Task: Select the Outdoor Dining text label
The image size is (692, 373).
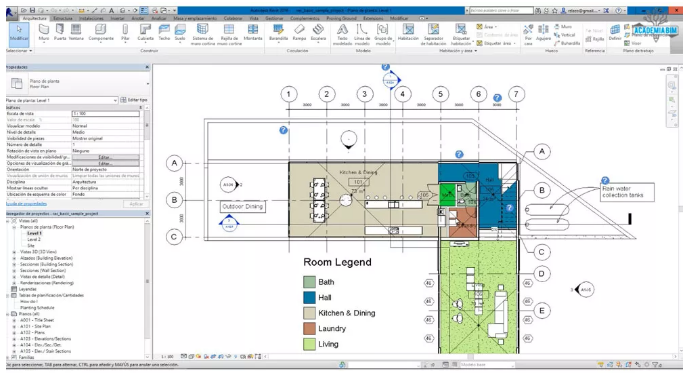Action: [242, 207]
